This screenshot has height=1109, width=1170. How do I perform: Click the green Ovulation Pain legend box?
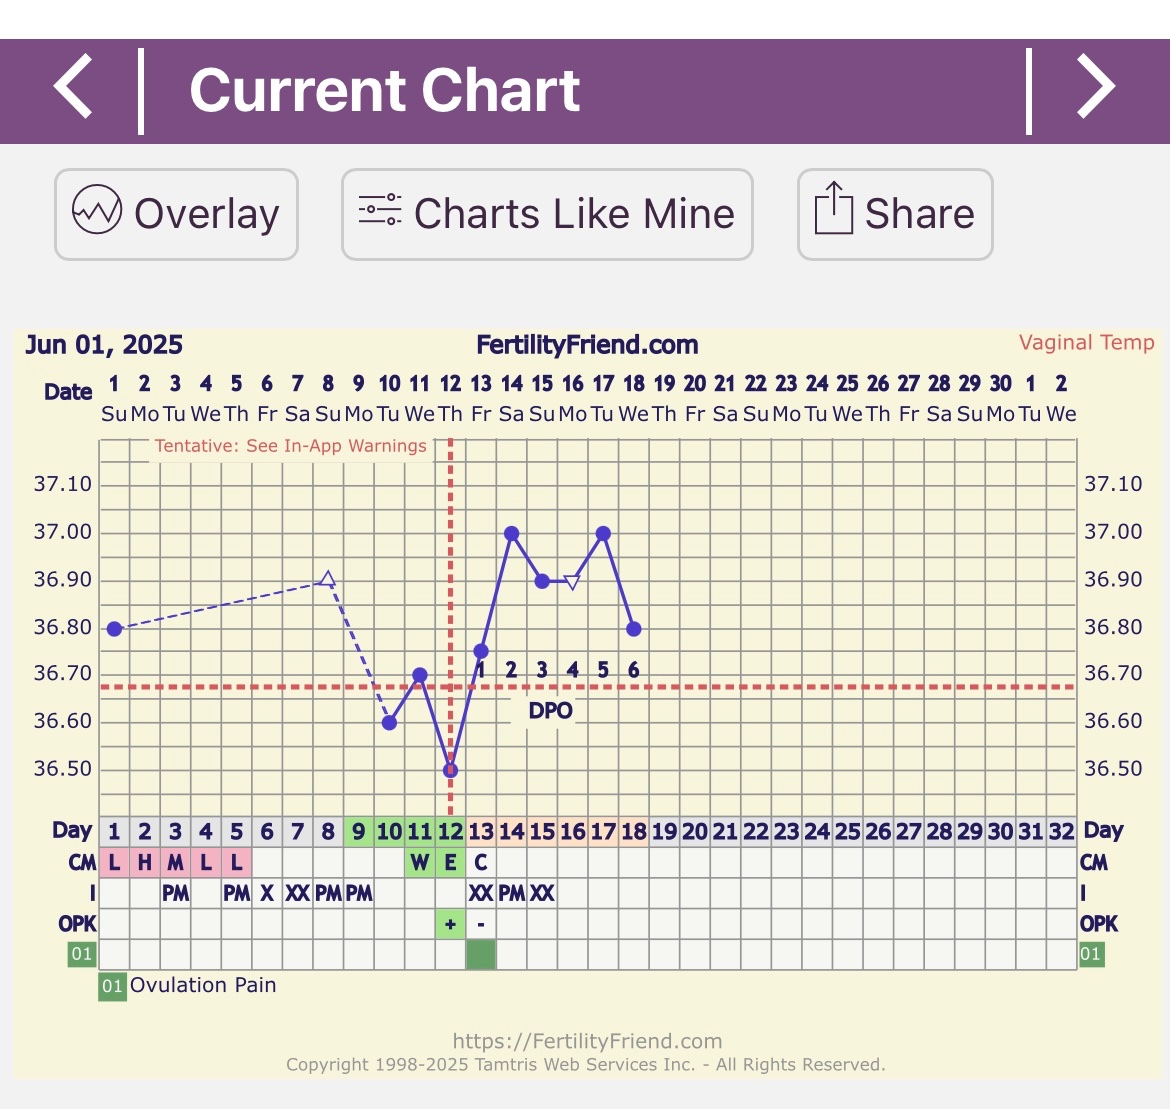112,986
